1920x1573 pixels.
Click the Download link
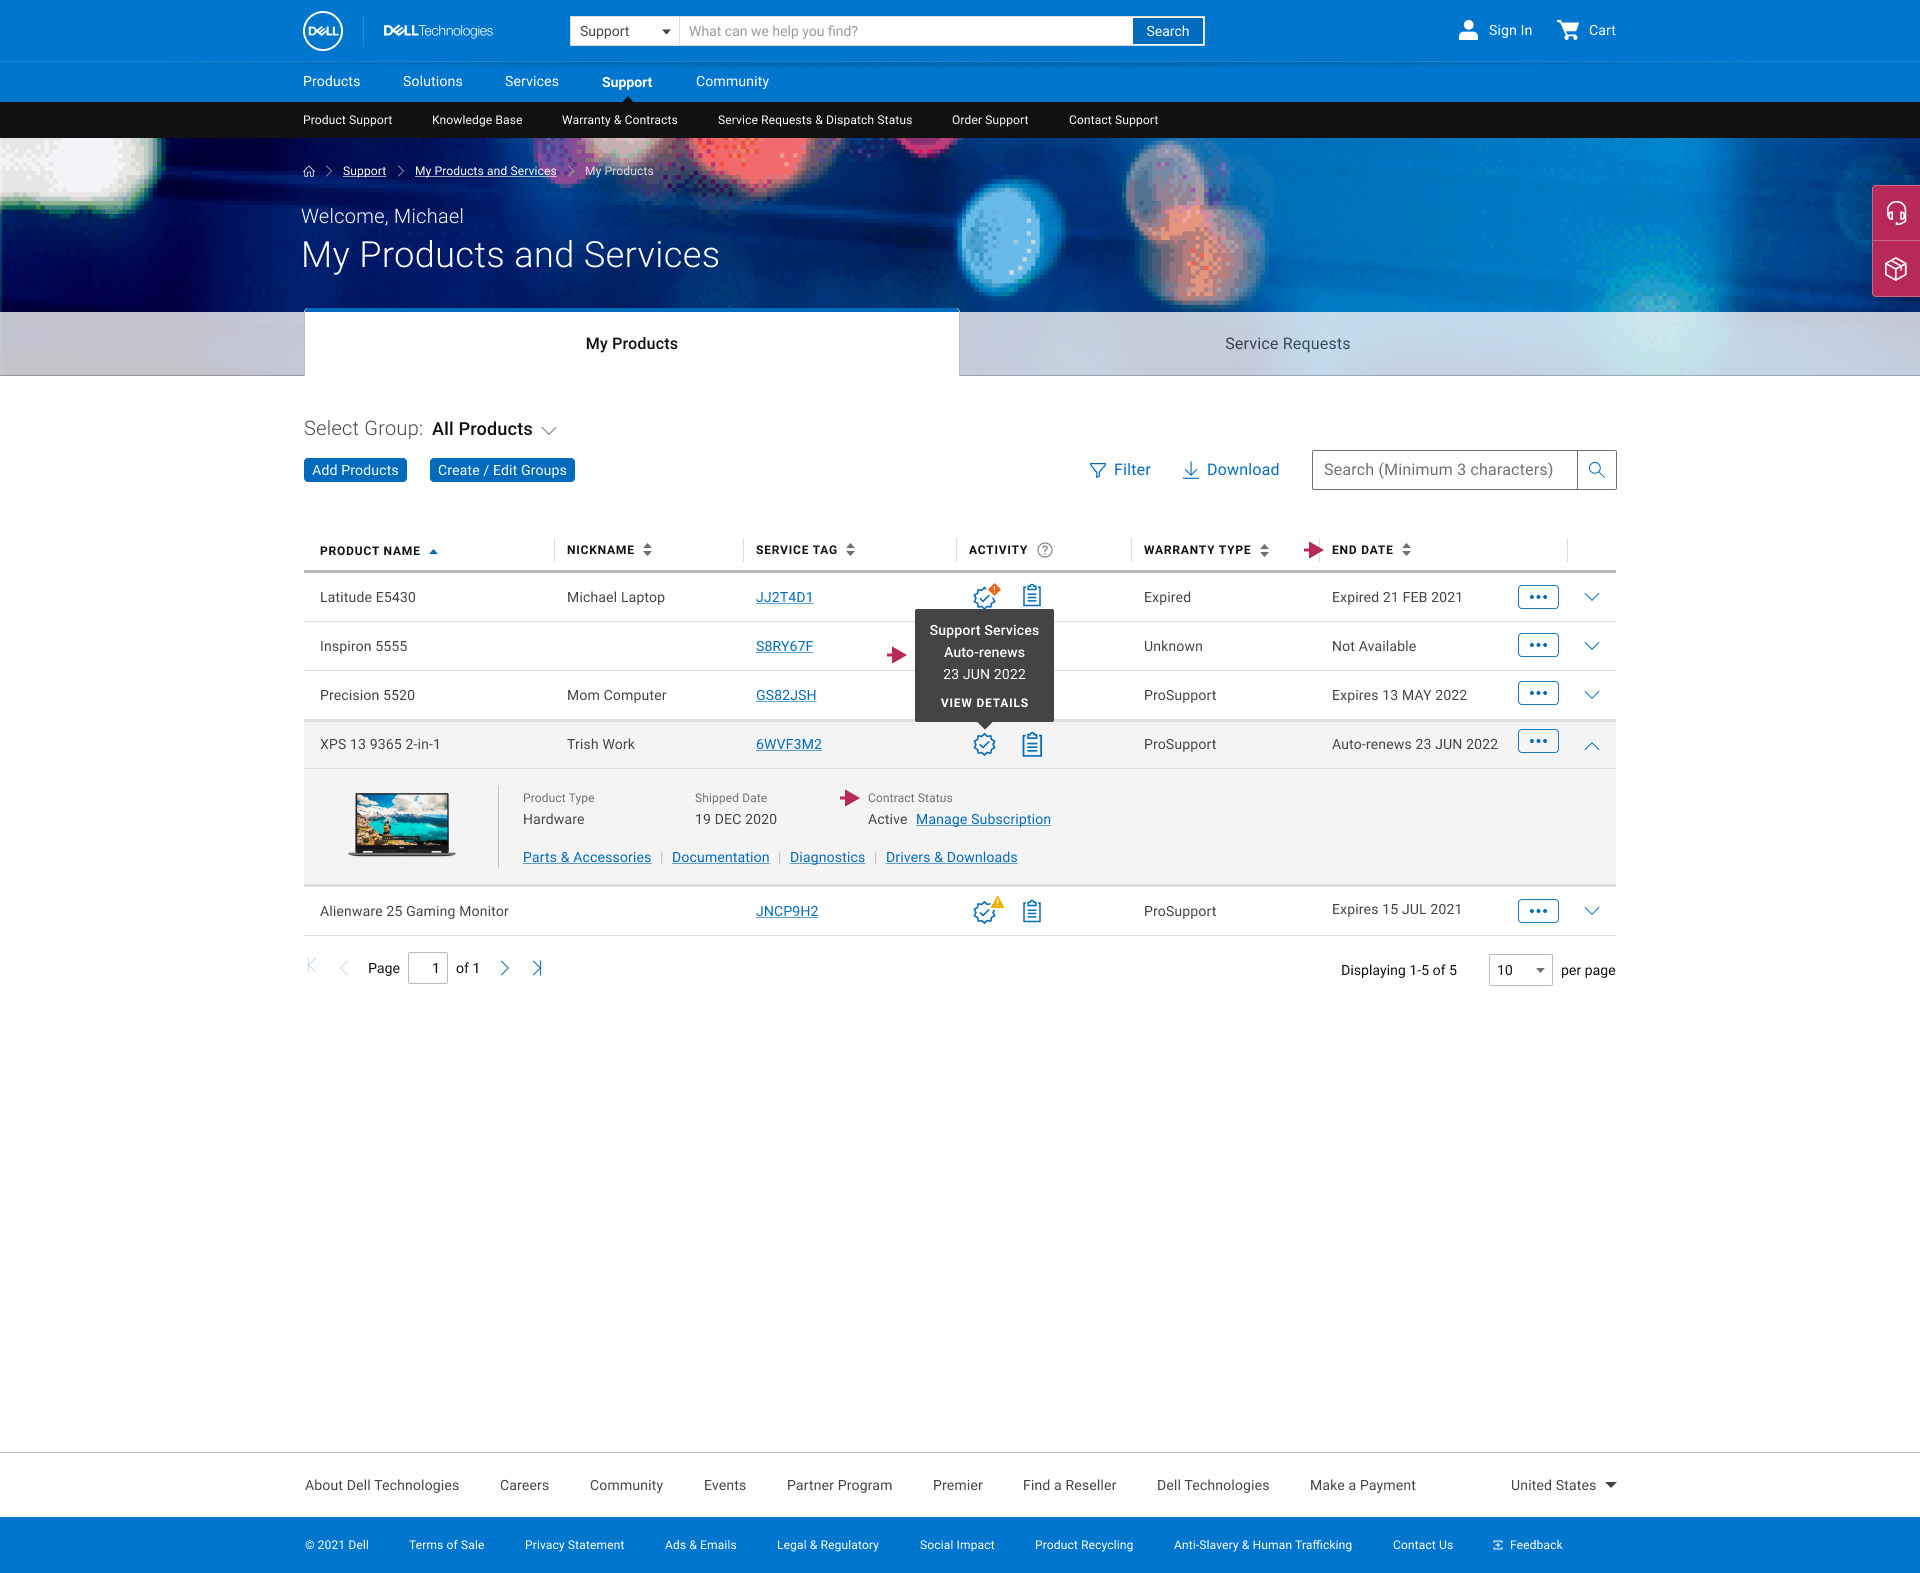(1230, 470)
